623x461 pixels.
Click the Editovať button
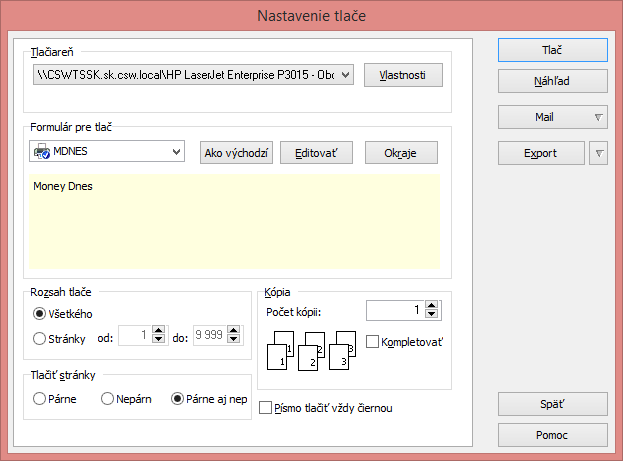tap(316, 153)
